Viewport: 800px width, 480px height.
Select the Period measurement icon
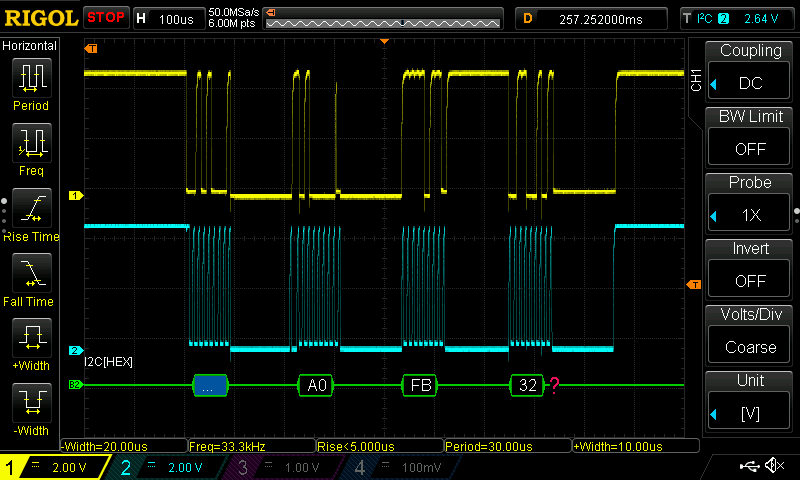(32, 78)
